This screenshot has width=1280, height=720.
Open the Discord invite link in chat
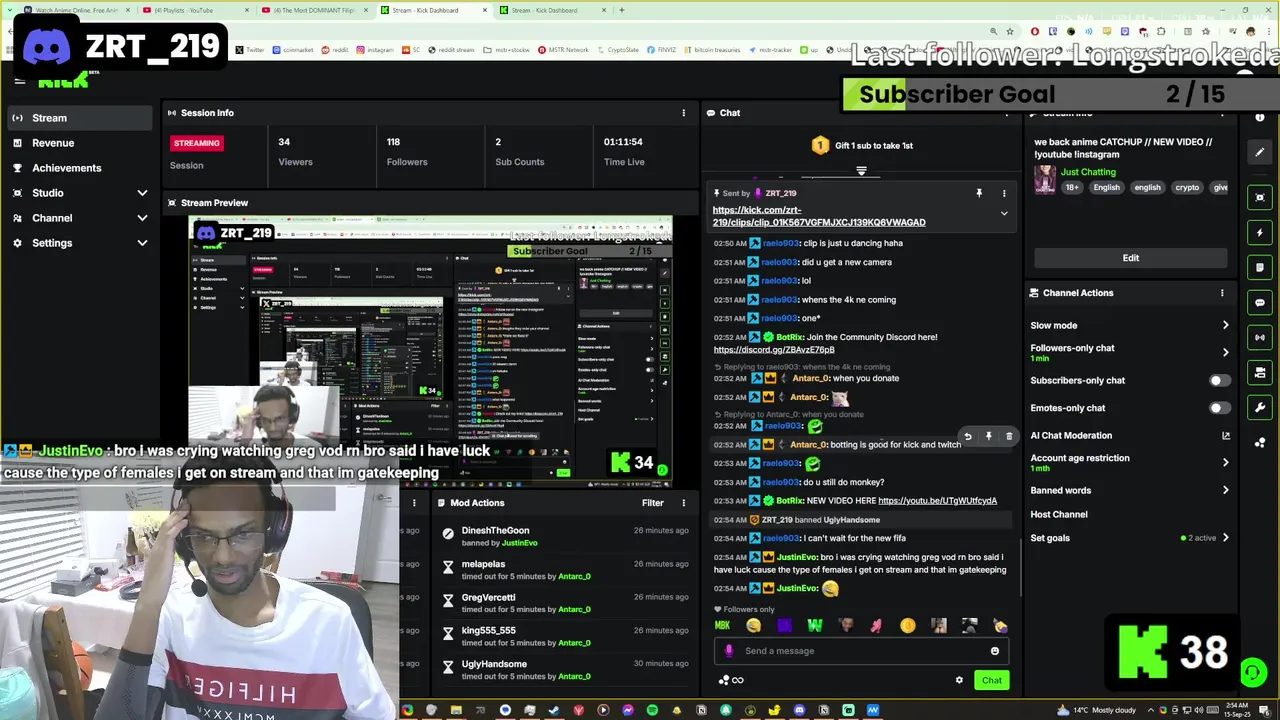pyautogui.click(x=774, y=350)
